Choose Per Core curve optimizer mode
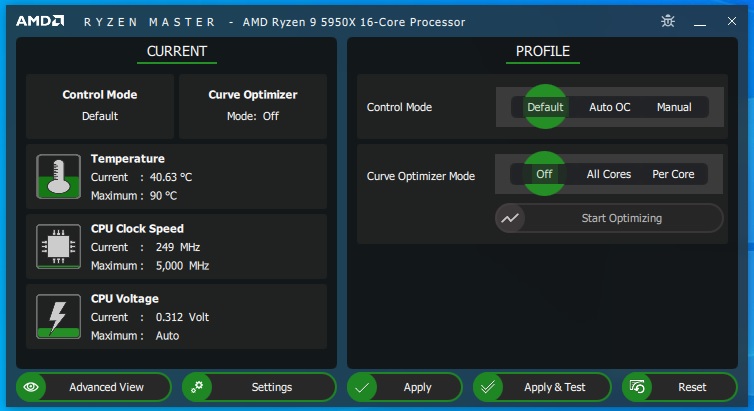Viewport: 754px width, 411px height. pyautogui.click(x=673, y=174)
